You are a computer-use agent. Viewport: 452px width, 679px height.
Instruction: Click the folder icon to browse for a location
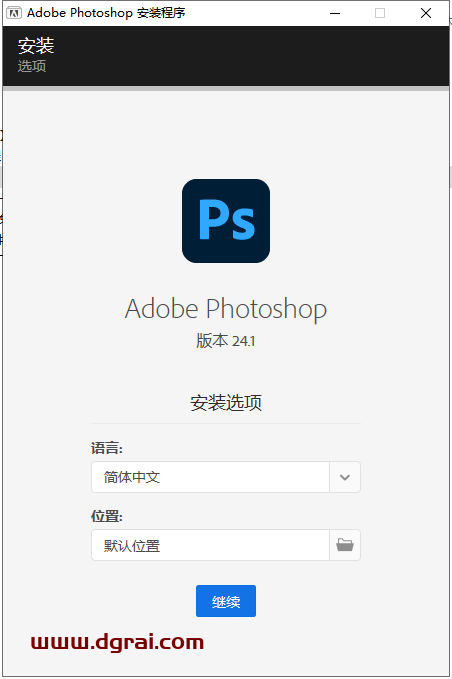tap(345, 545)
